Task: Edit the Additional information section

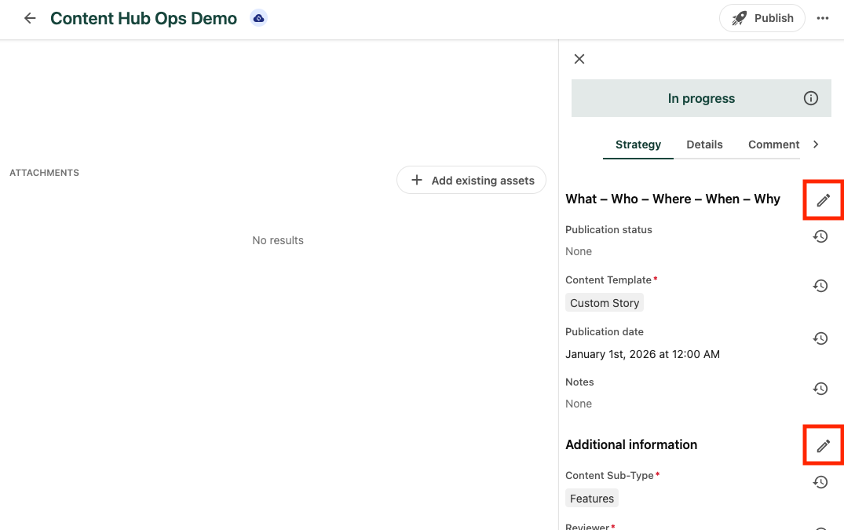Action: pos(823,445)
